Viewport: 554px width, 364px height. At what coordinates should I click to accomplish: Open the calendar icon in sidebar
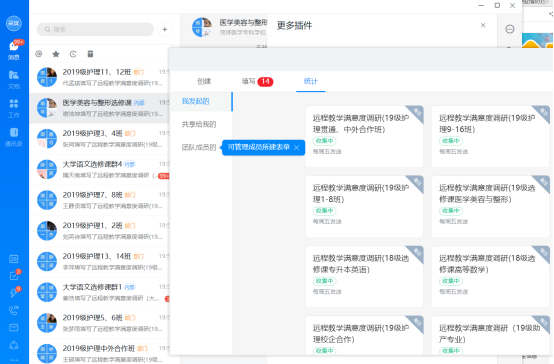click(14, 259)
